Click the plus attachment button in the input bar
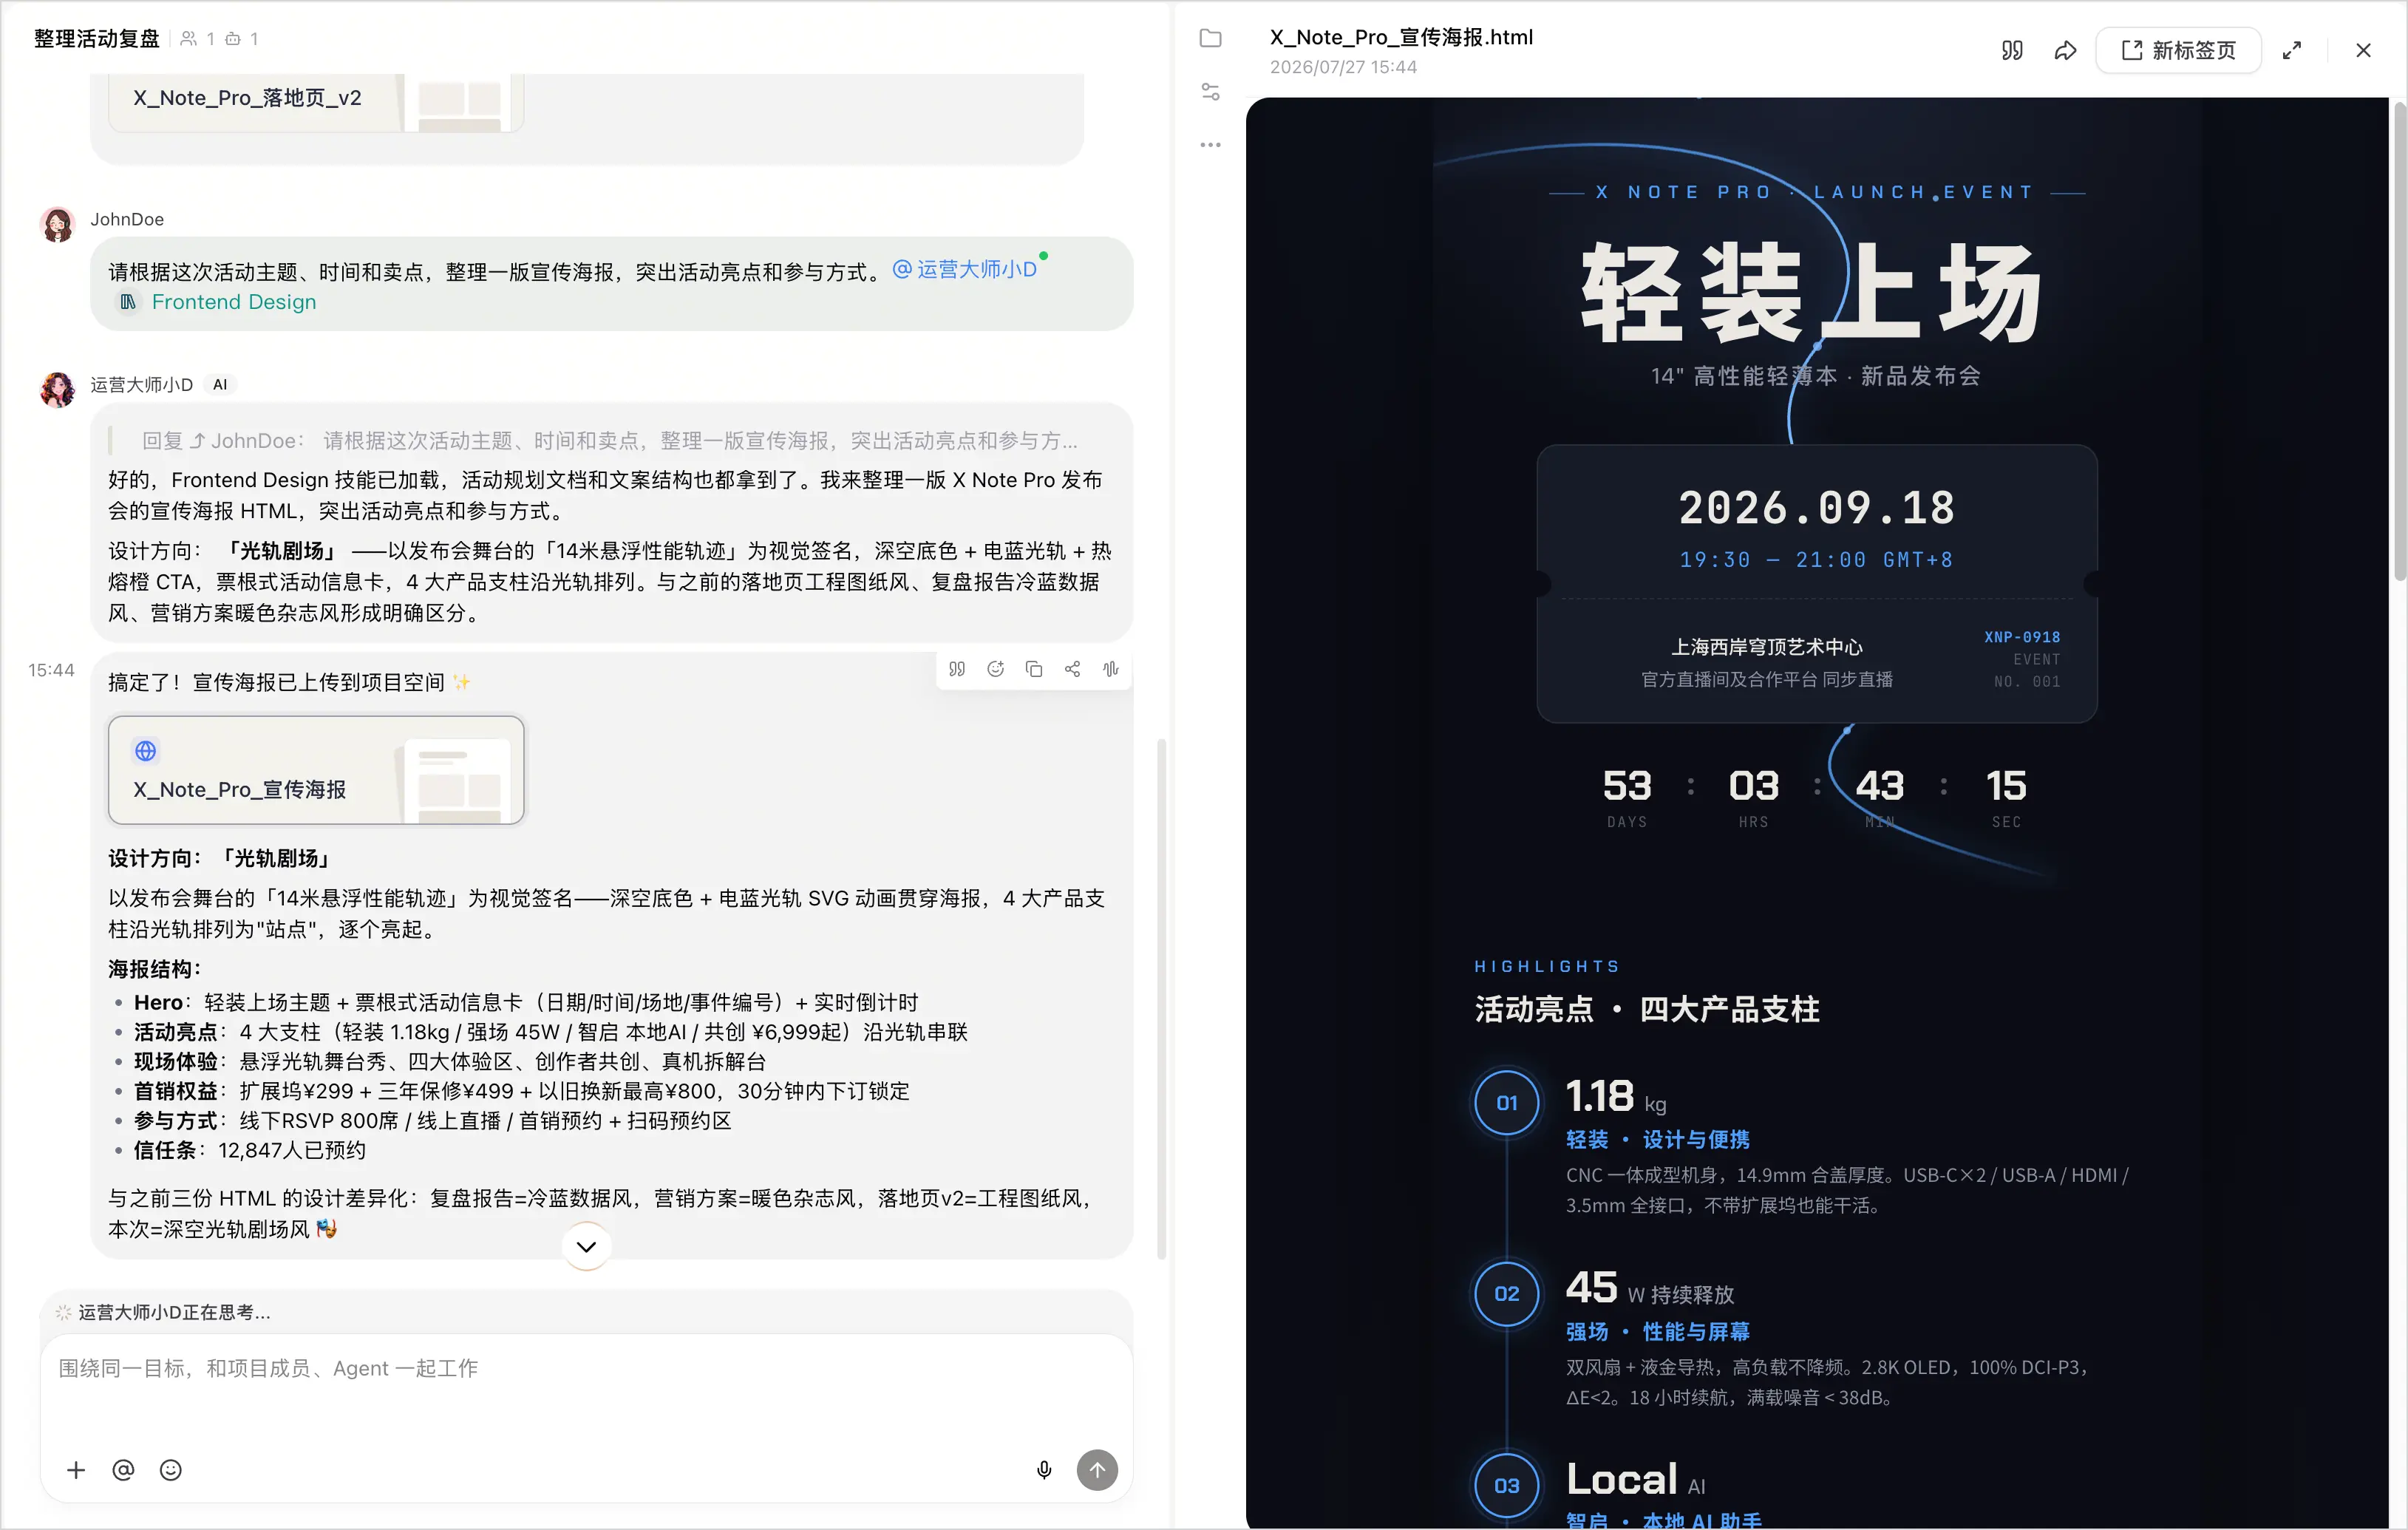 76,1470
